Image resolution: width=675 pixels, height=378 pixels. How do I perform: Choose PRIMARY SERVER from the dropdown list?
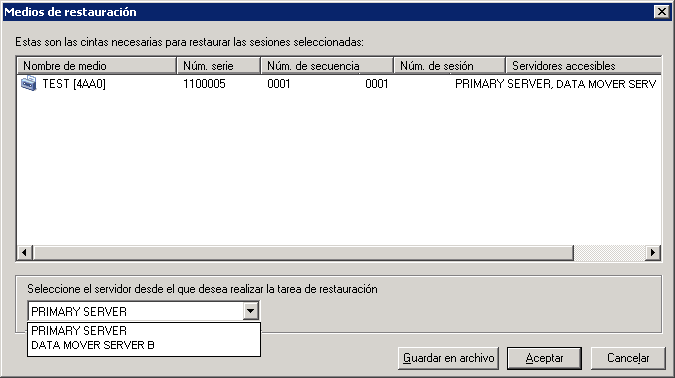[x=144, y=331]
